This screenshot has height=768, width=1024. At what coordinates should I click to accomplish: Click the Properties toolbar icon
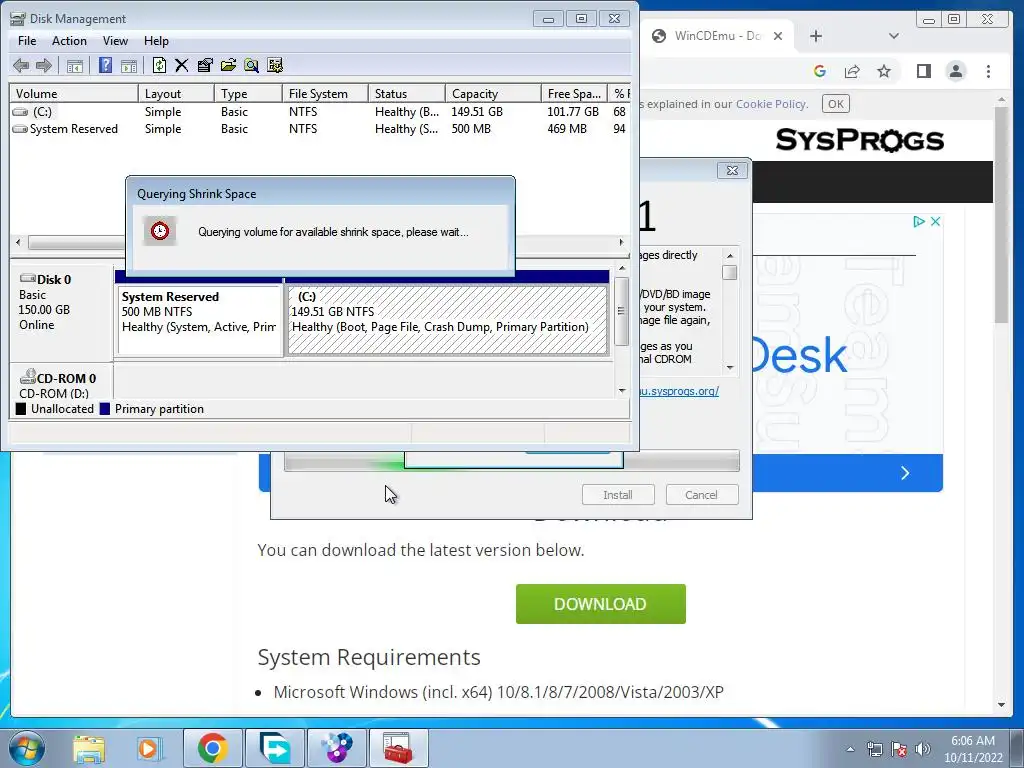(205, 65)
